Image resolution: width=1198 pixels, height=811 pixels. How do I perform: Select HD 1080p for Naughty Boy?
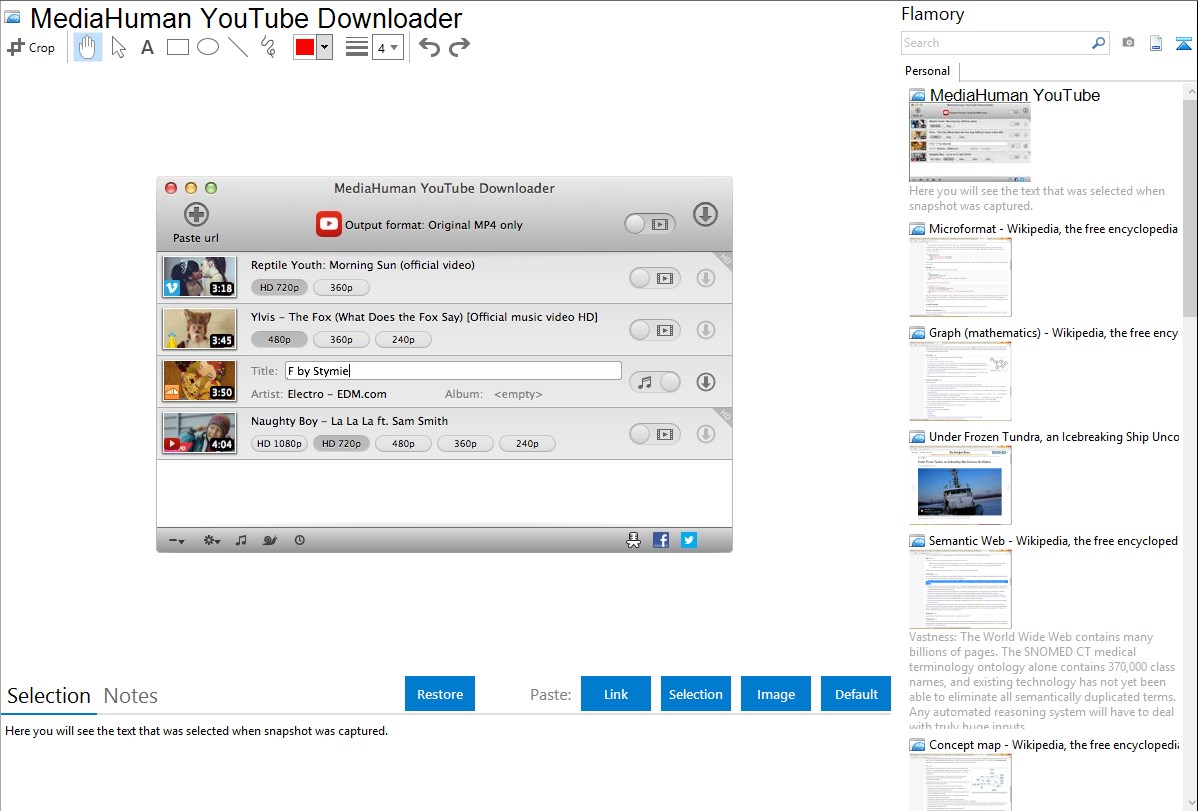point(279,443)
